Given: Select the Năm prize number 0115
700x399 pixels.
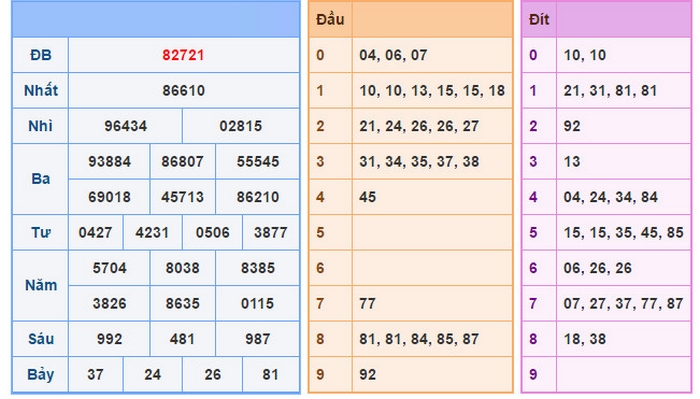Looking at the screenshot, I should 258,303.
